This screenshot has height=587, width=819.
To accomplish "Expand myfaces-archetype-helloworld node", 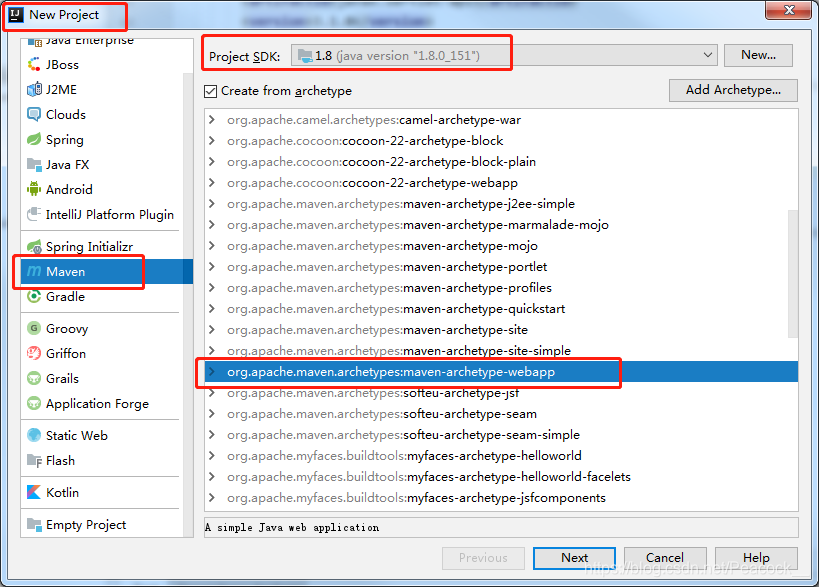I will 212,455.
